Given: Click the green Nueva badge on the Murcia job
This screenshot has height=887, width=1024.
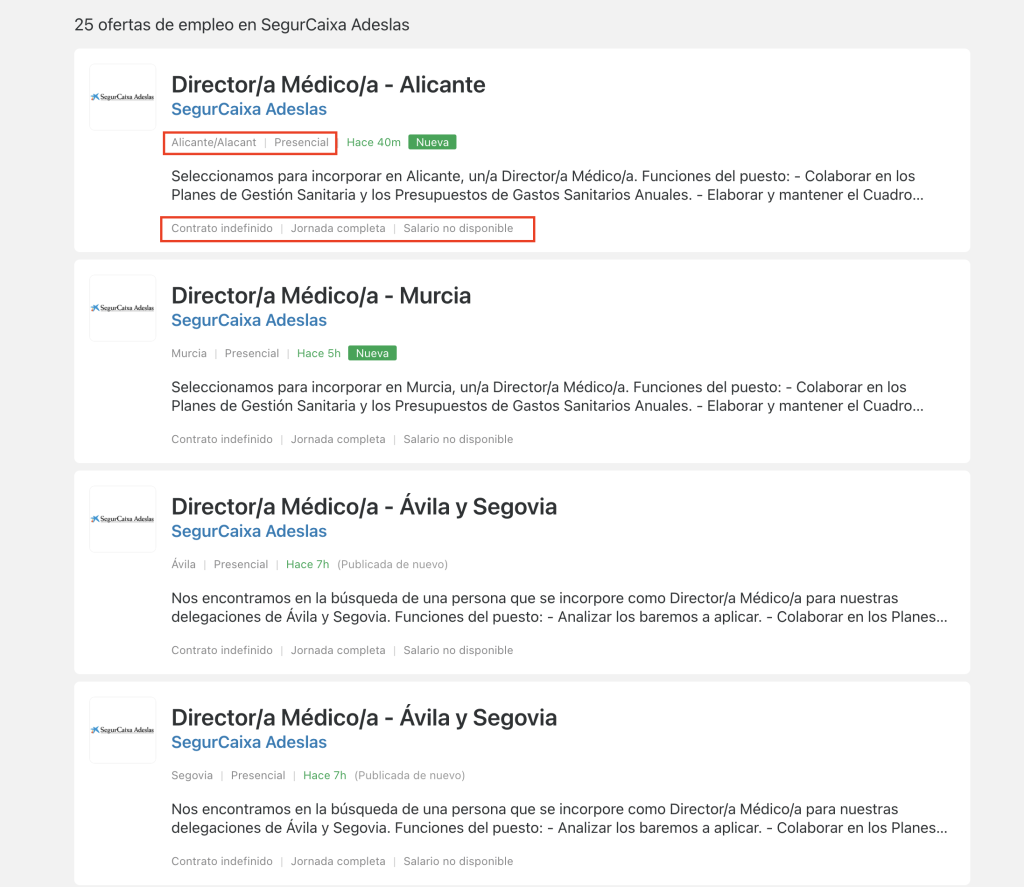Looking at the screenshot, I should coord(372,353).
